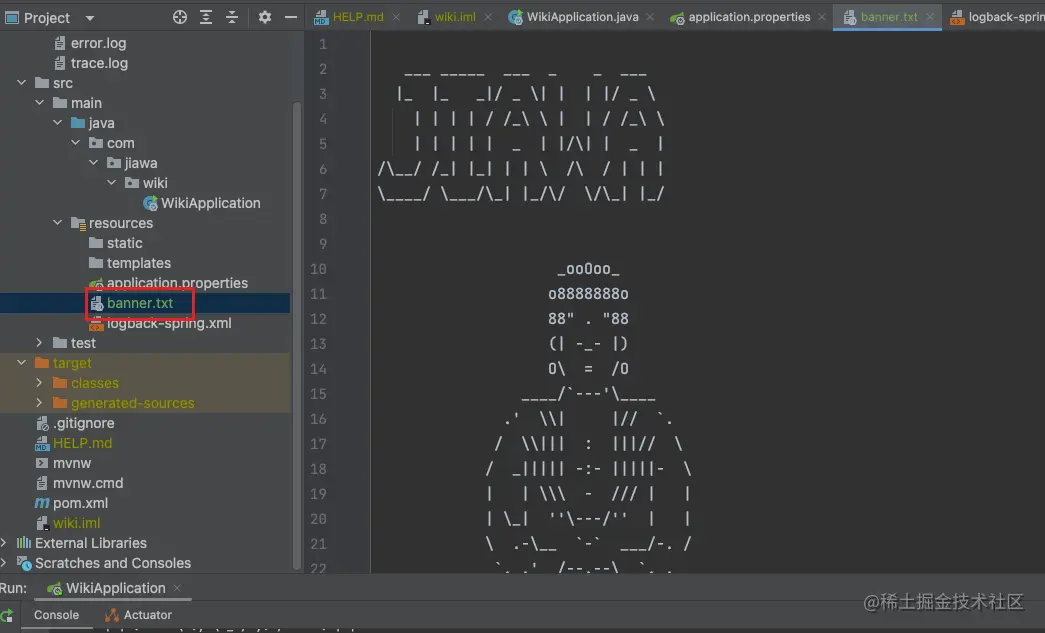The width and height of the screenshot is (1045, 633).
Task: Switch to the HELP.md tab
Action: (x=358, y=17)
